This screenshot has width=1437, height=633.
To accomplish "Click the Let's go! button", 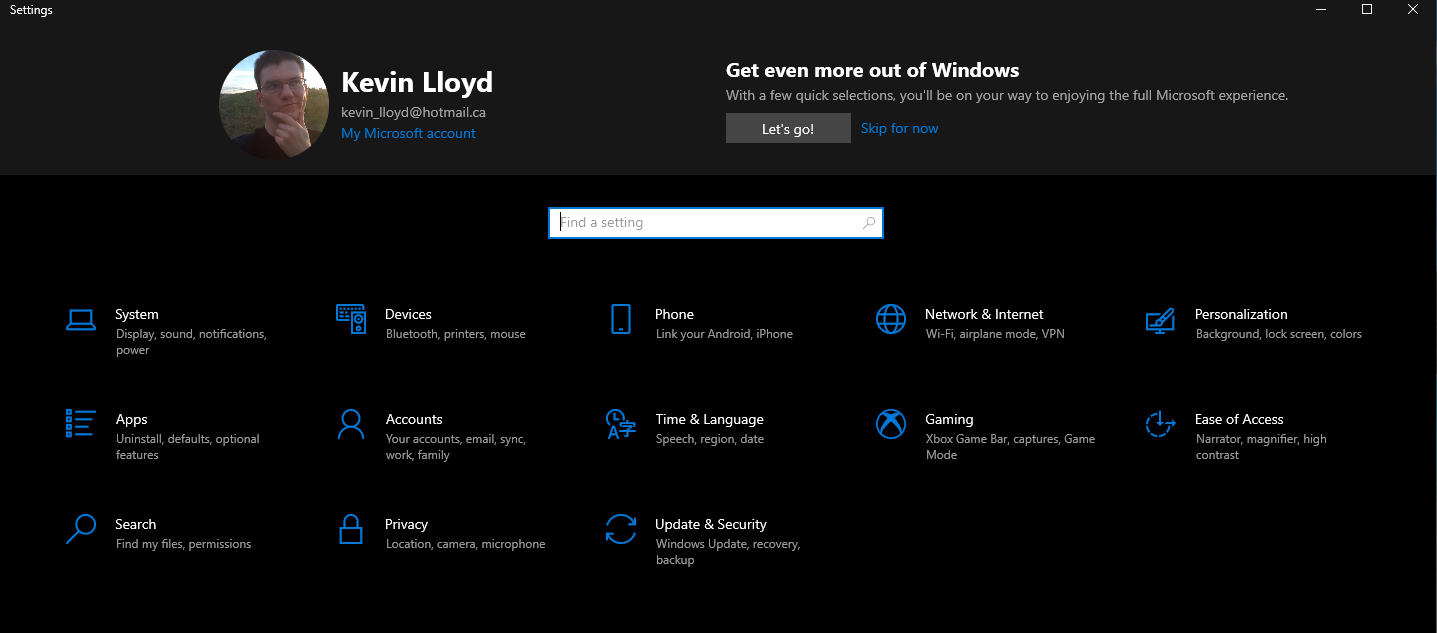I will (x=788, y=128).
